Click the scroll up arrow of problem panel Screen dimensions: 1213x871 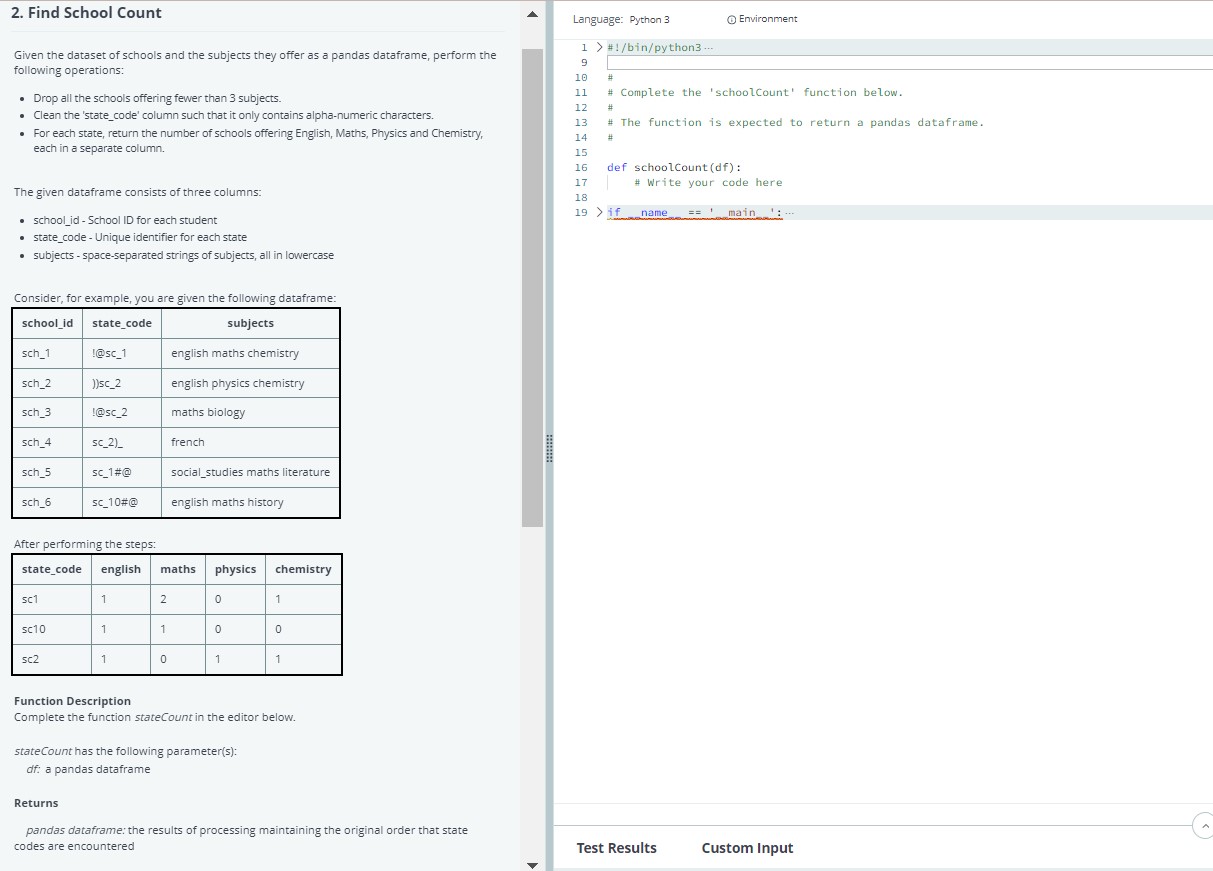click(x=532, y=13)
